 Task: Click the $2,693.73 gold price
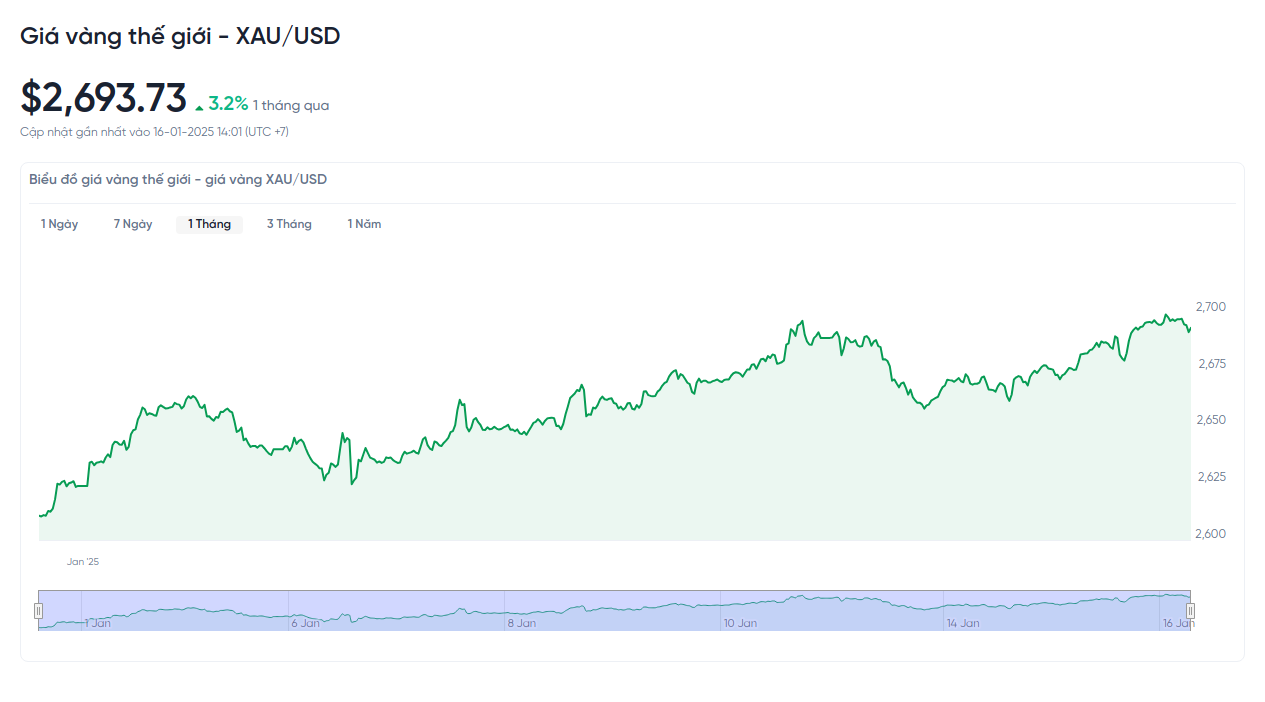(x=104, y=98)
